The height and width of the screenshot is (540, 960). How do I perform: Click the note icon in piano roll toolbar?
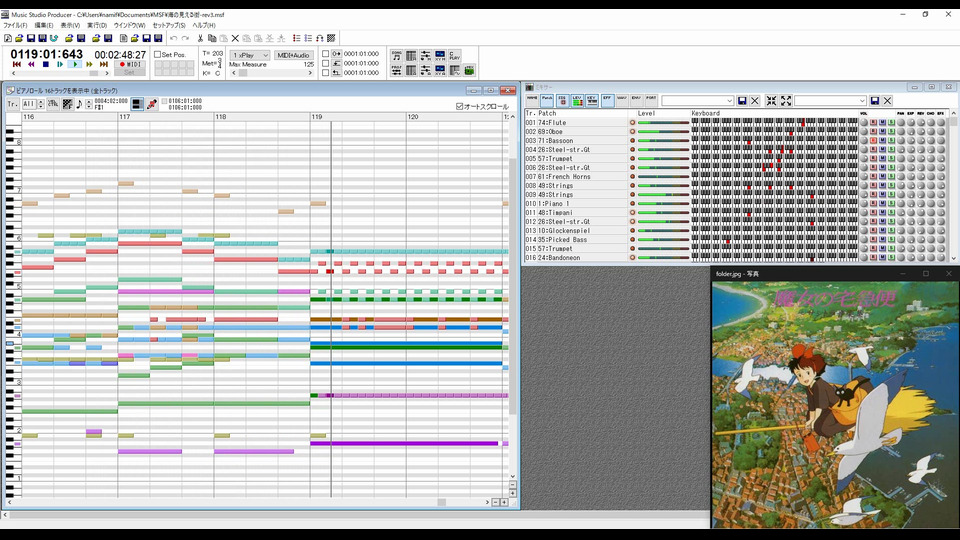(79, 104)
